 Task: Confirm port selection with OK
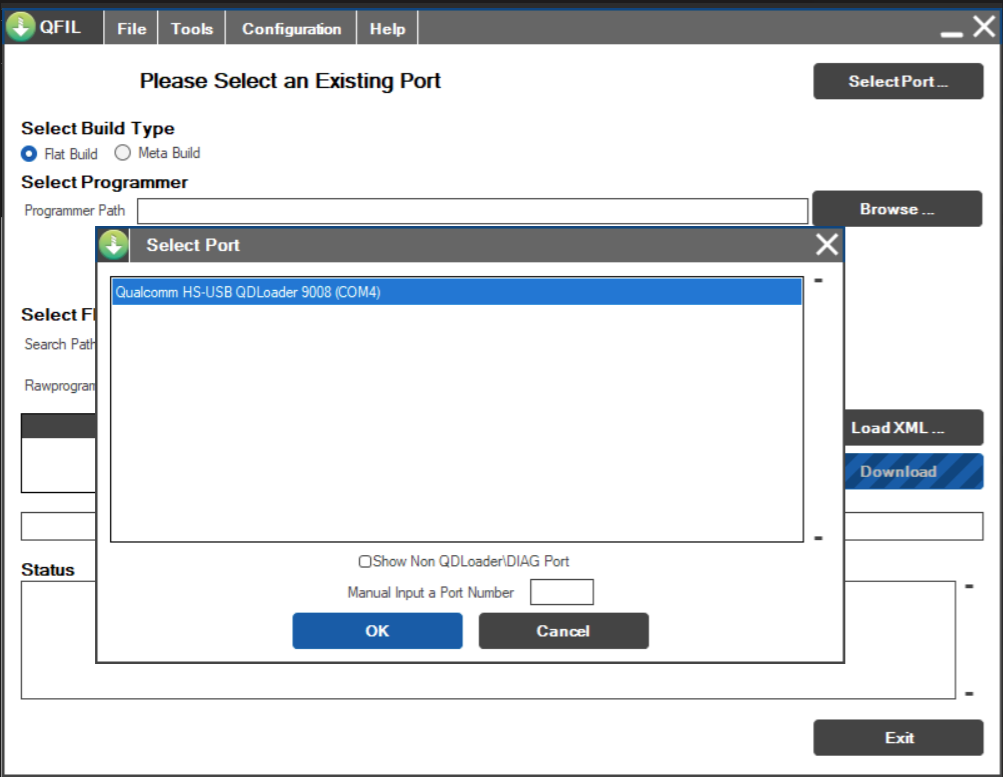pyautogui.click(x=377, y=631)
